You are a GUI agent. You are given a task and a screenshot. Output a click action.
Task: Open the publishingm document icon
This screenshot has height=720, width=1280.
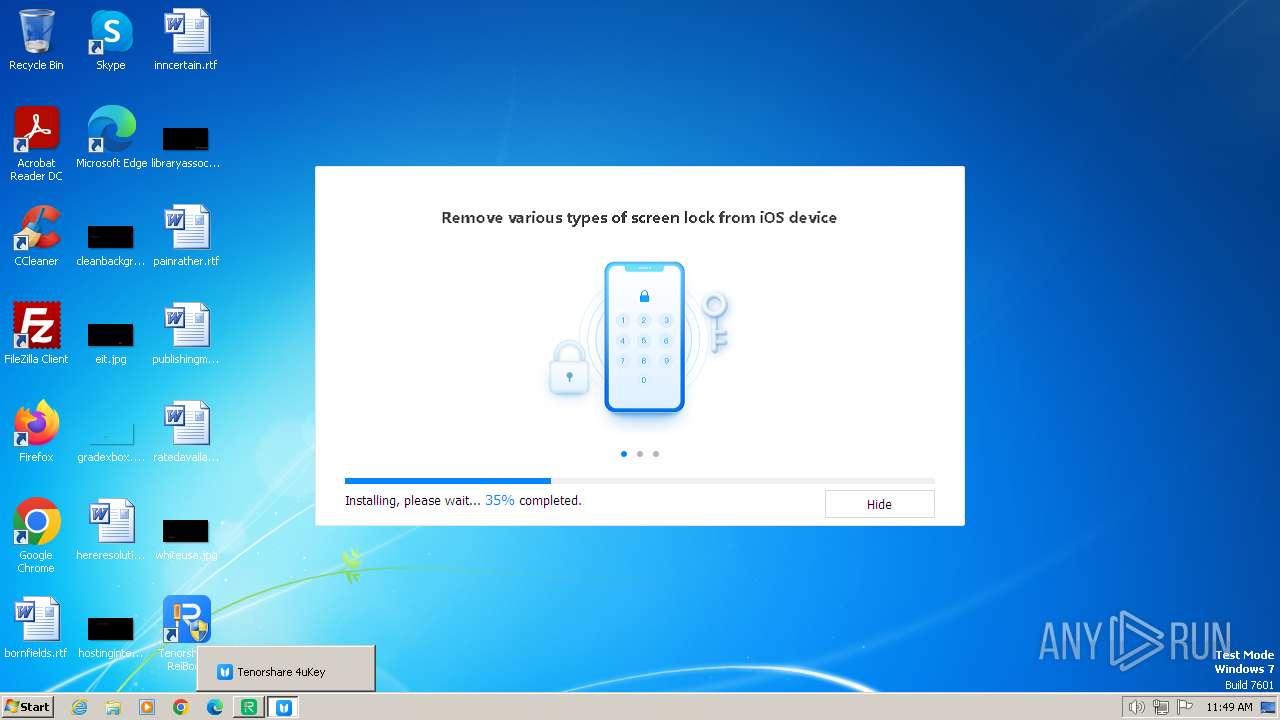point(186,334)
